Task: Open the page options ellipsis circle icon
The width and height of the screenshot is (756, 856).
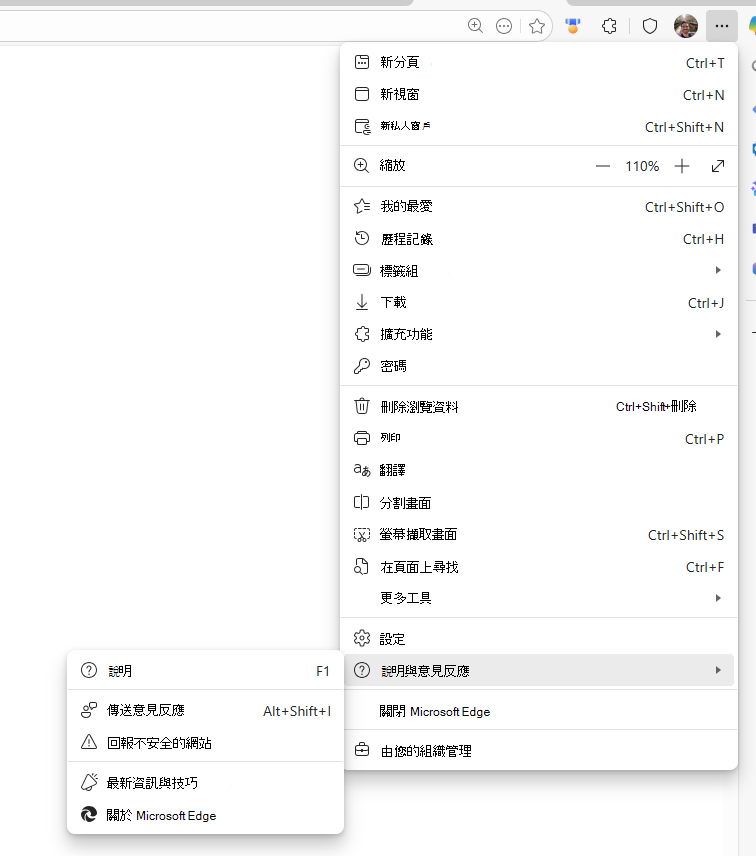Action: pyautogui.click(x=504, y=26)
